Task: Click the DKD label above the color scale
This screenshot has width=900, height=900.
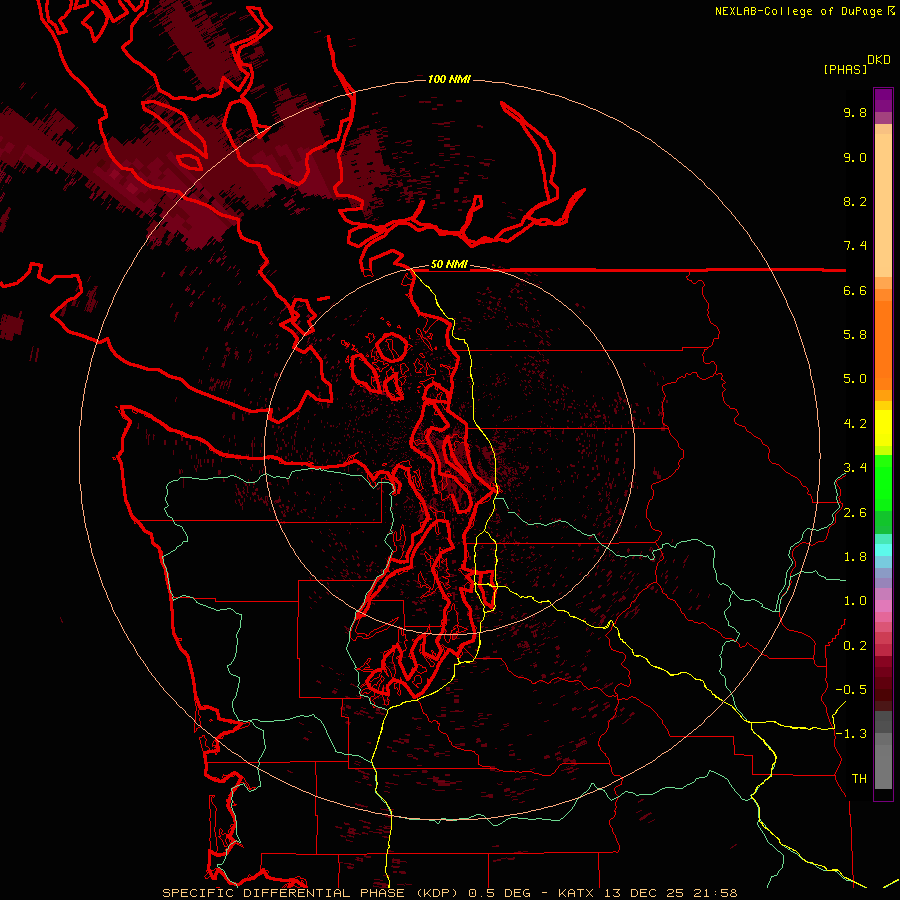Action: click(x=879, y=60)
